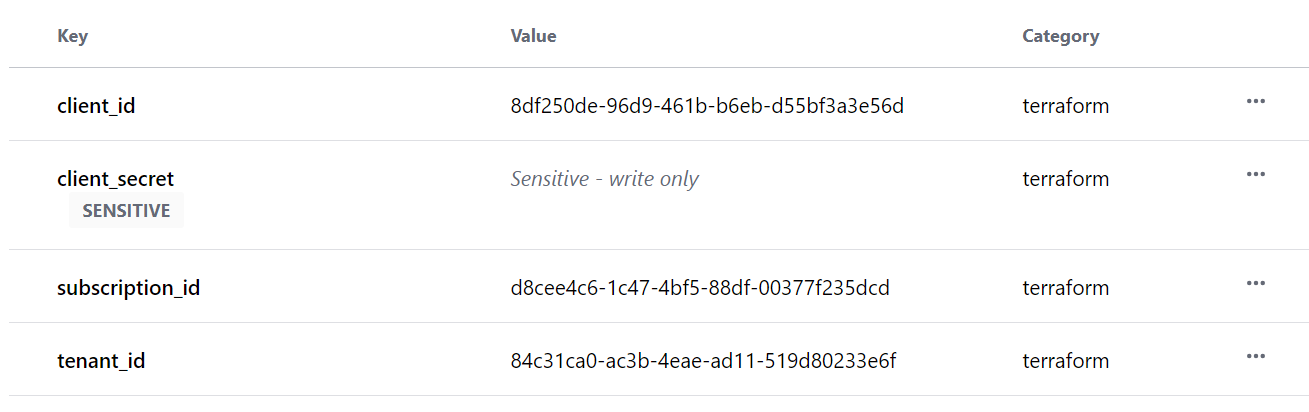The height and width of the screenshot is (412, 1309).
Task: Click the subscription_id value d8cee4c6 GUID
Action: [x=700, y=288]
